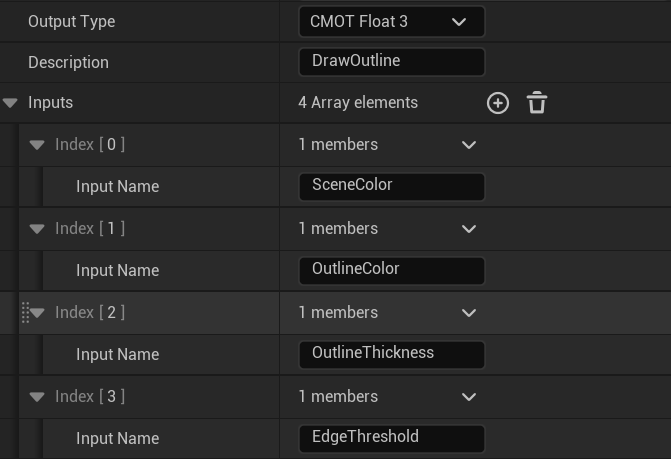Viewport: 671px width, 459px height.
Task: Open the Index [2] element options chevron
Action: [468, 313]
